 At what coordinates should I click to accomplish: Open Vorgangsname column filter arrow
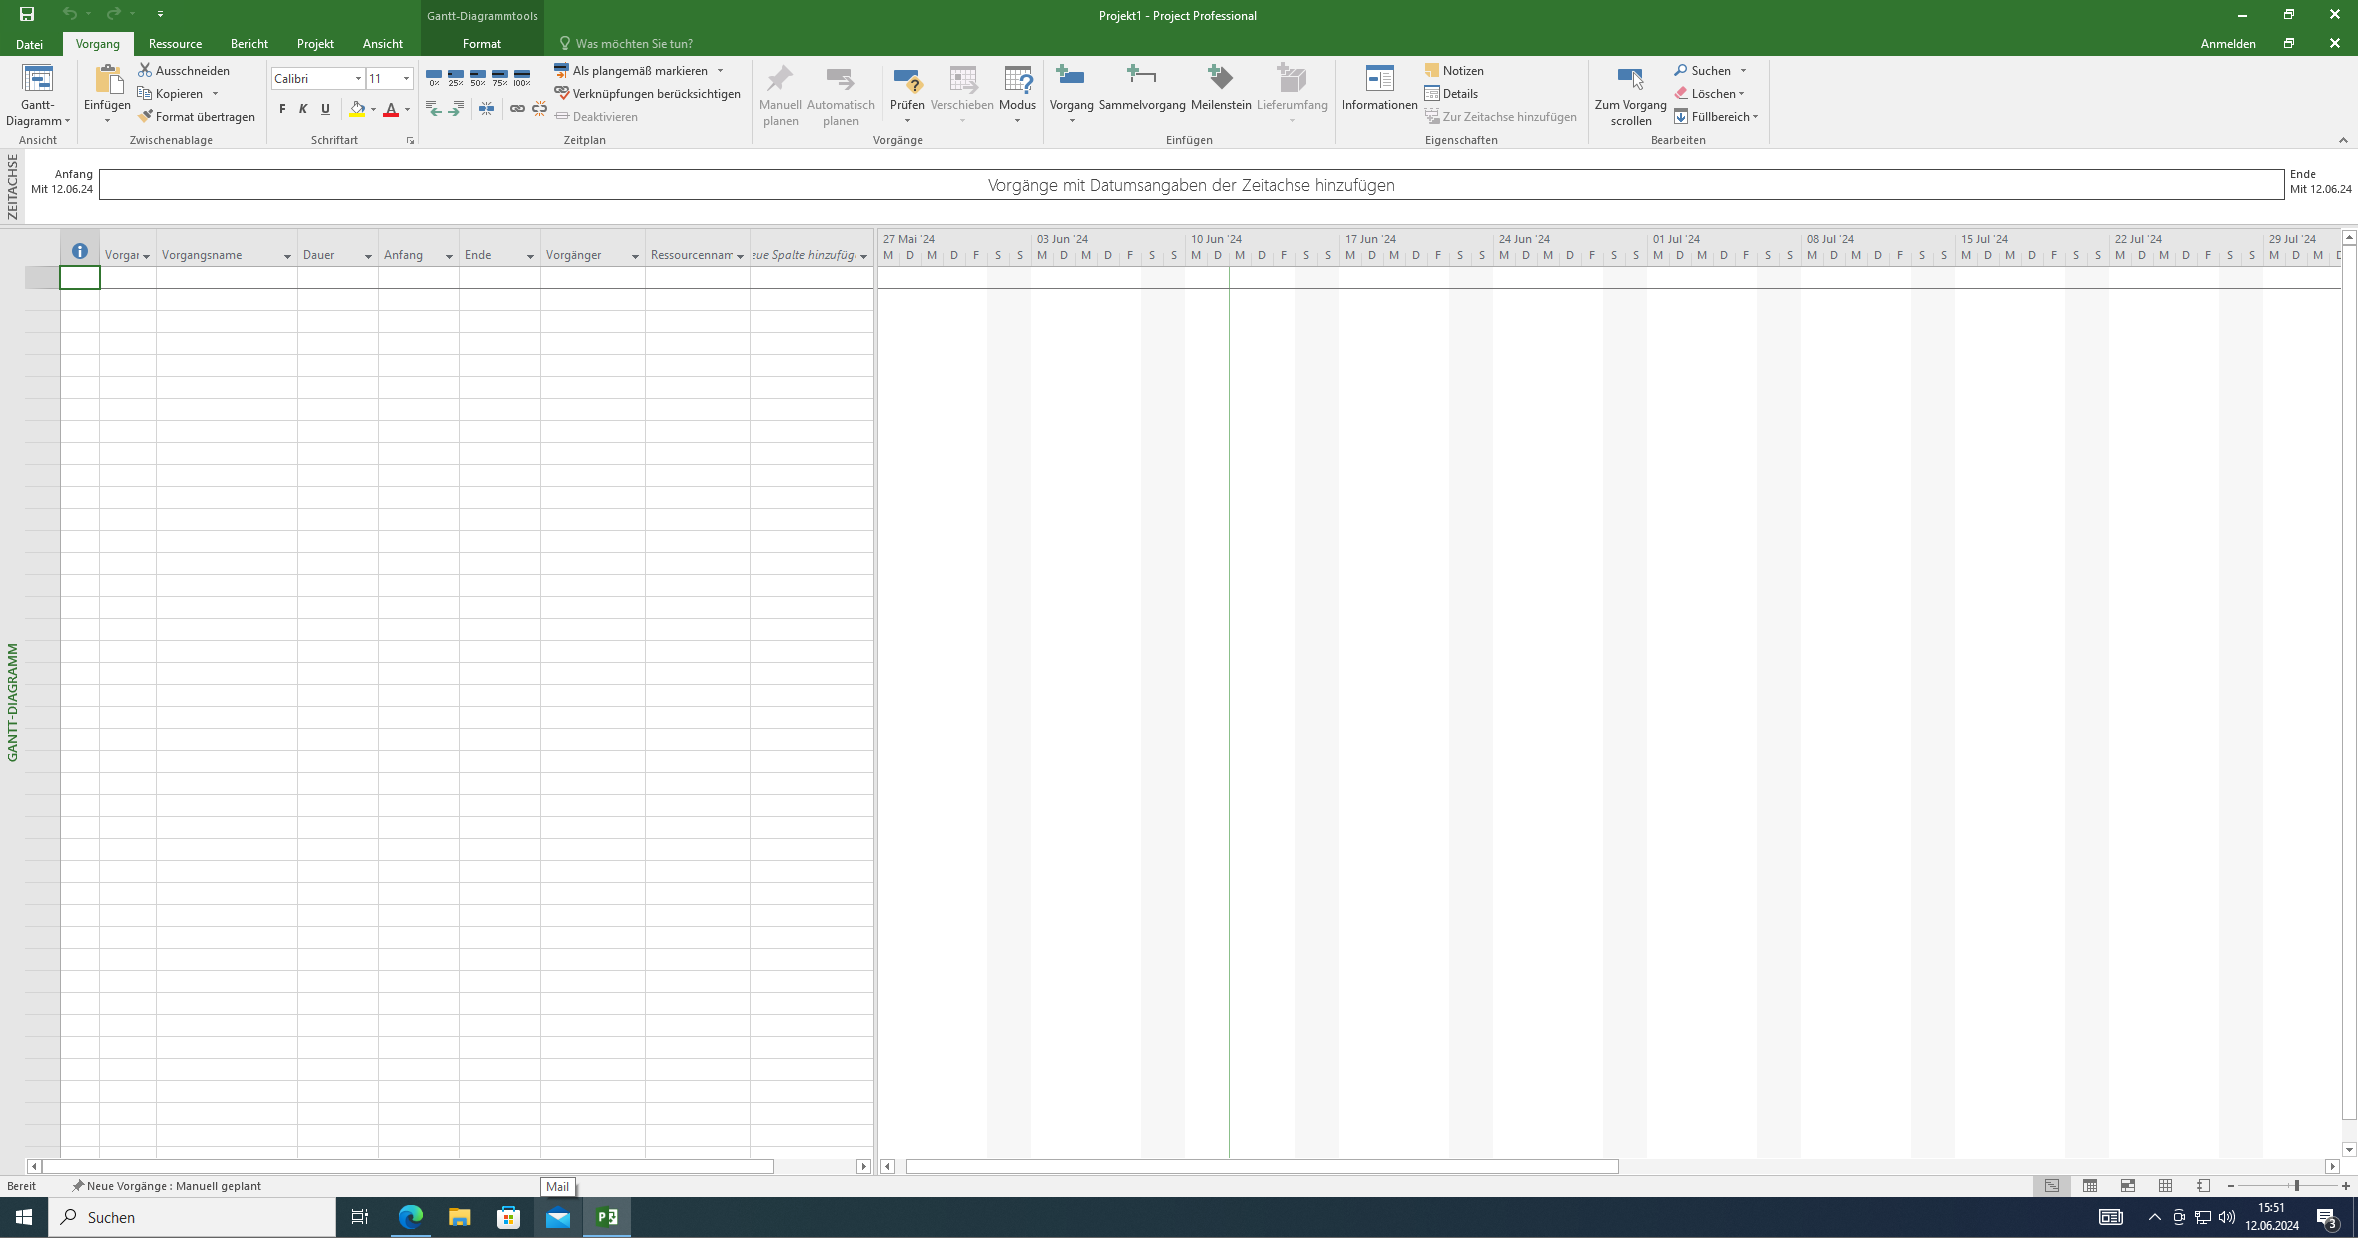pyautogui.click(x=287, y=256)
